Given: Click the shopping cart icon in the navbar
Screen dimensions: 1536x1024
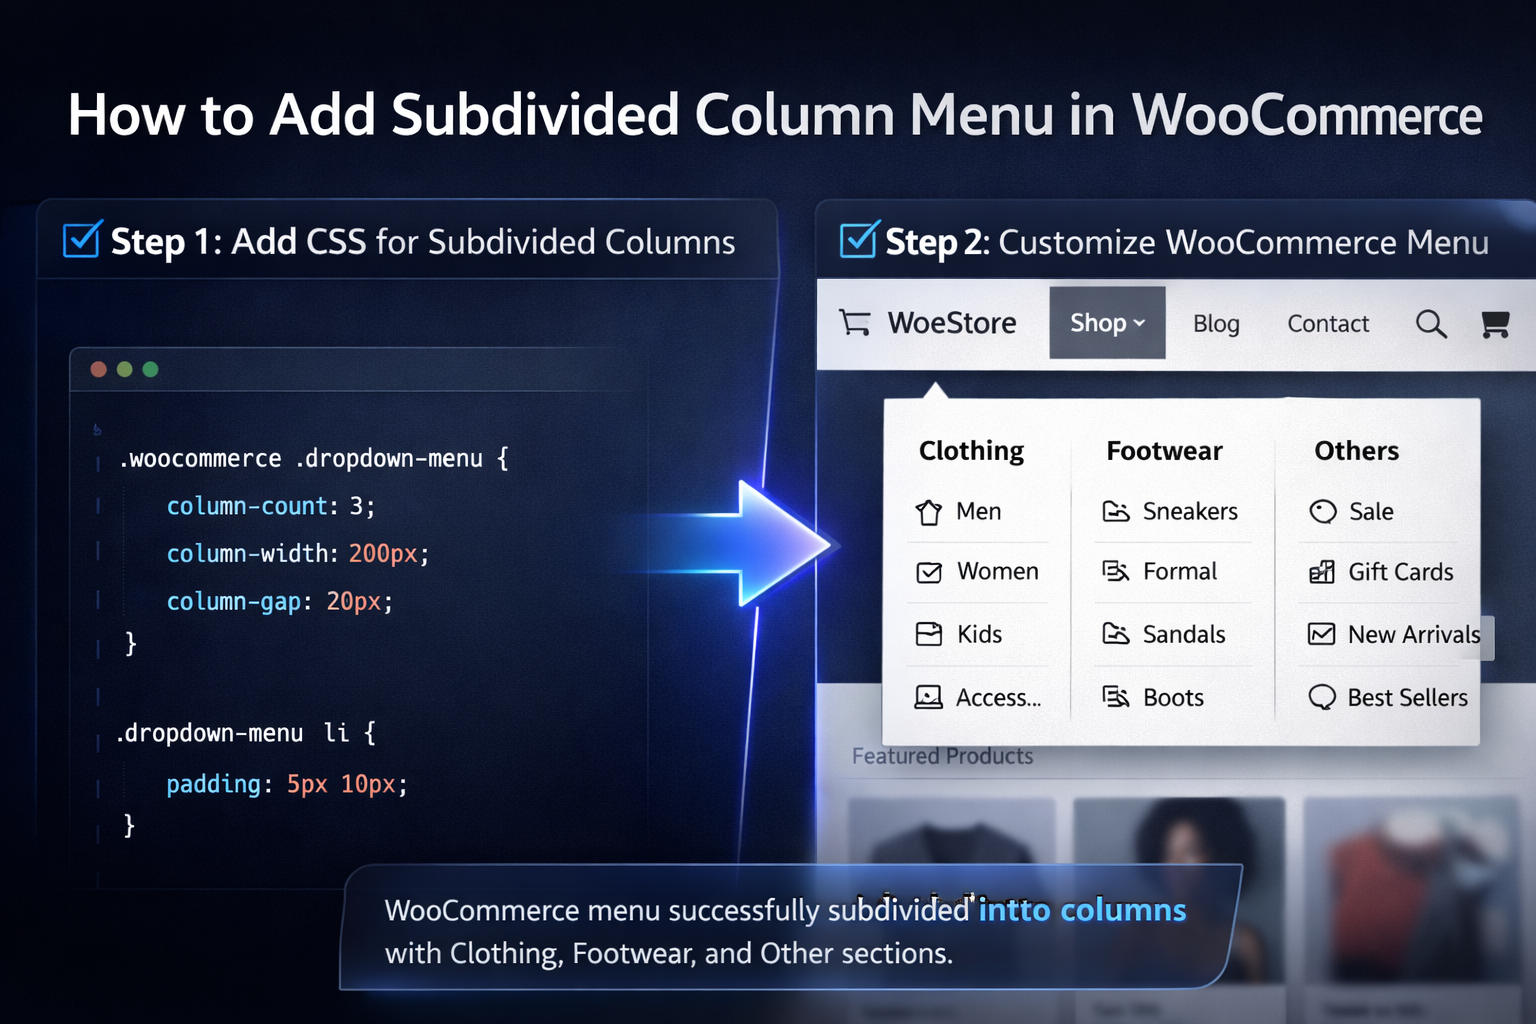Looking at the screenshot, I should [x=1495, y=323].
